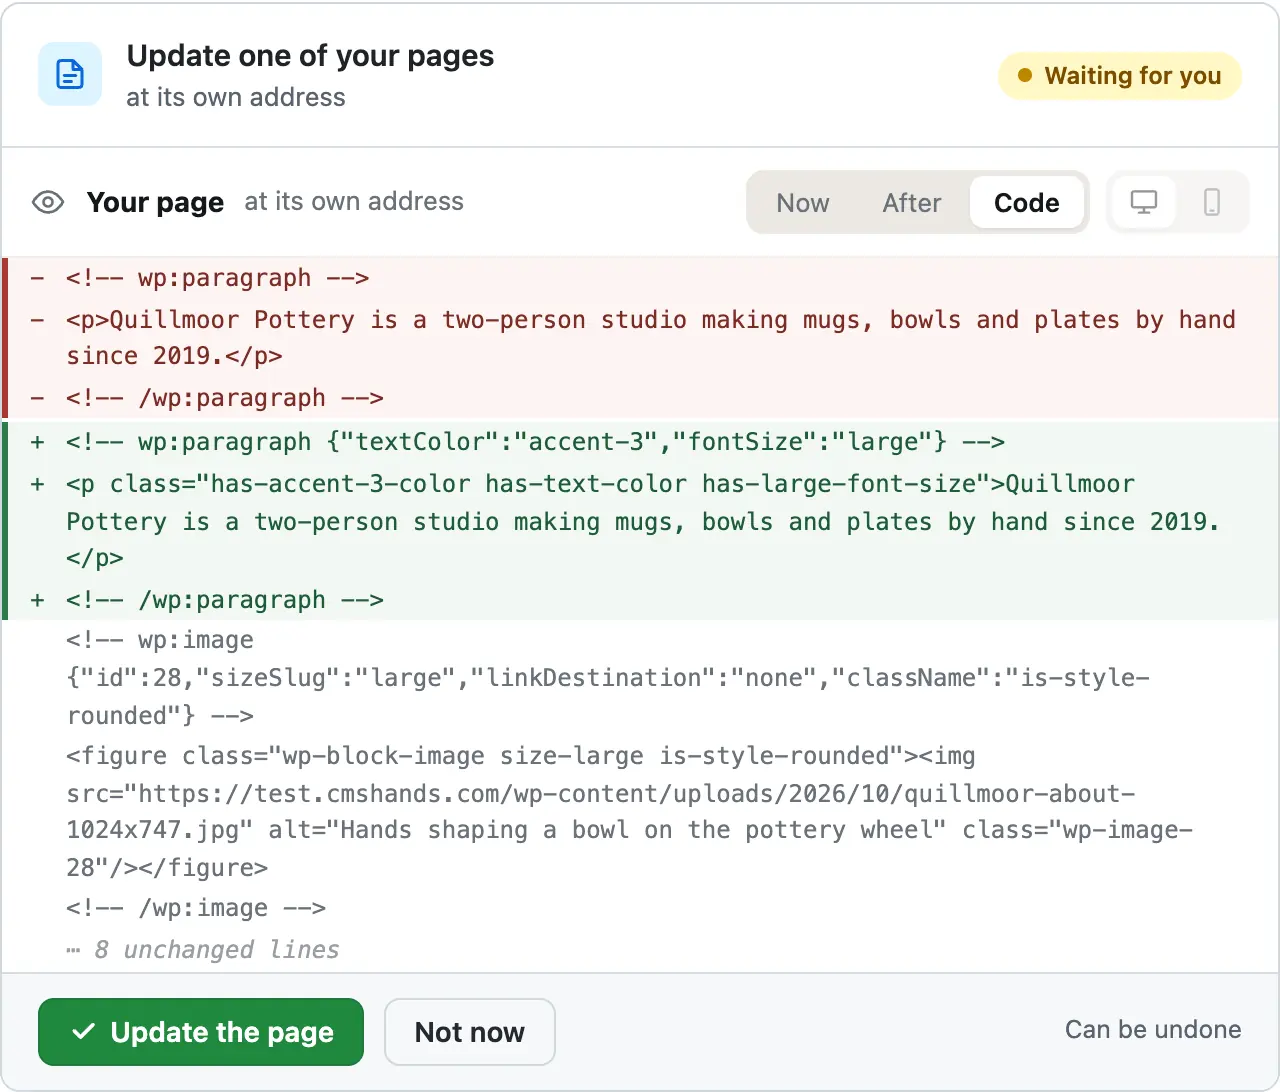Show the Now view tab
The height and width of the screenshot is (1092, 1280).
pyautogui.click(x=803, y=202)
